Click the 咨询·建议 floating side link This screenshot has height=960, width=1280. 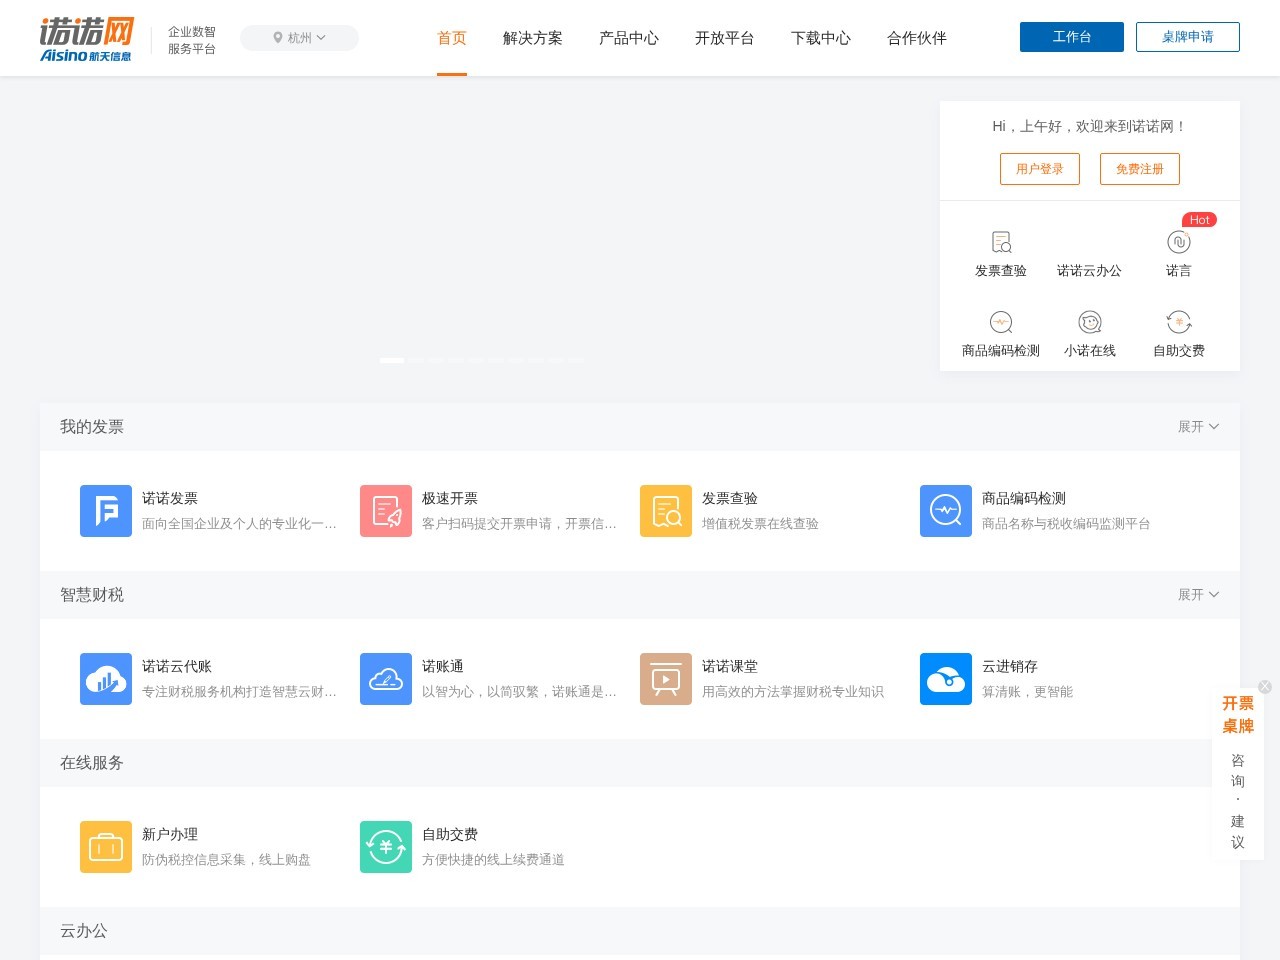pyautogui.click(x=1238, y=801)
